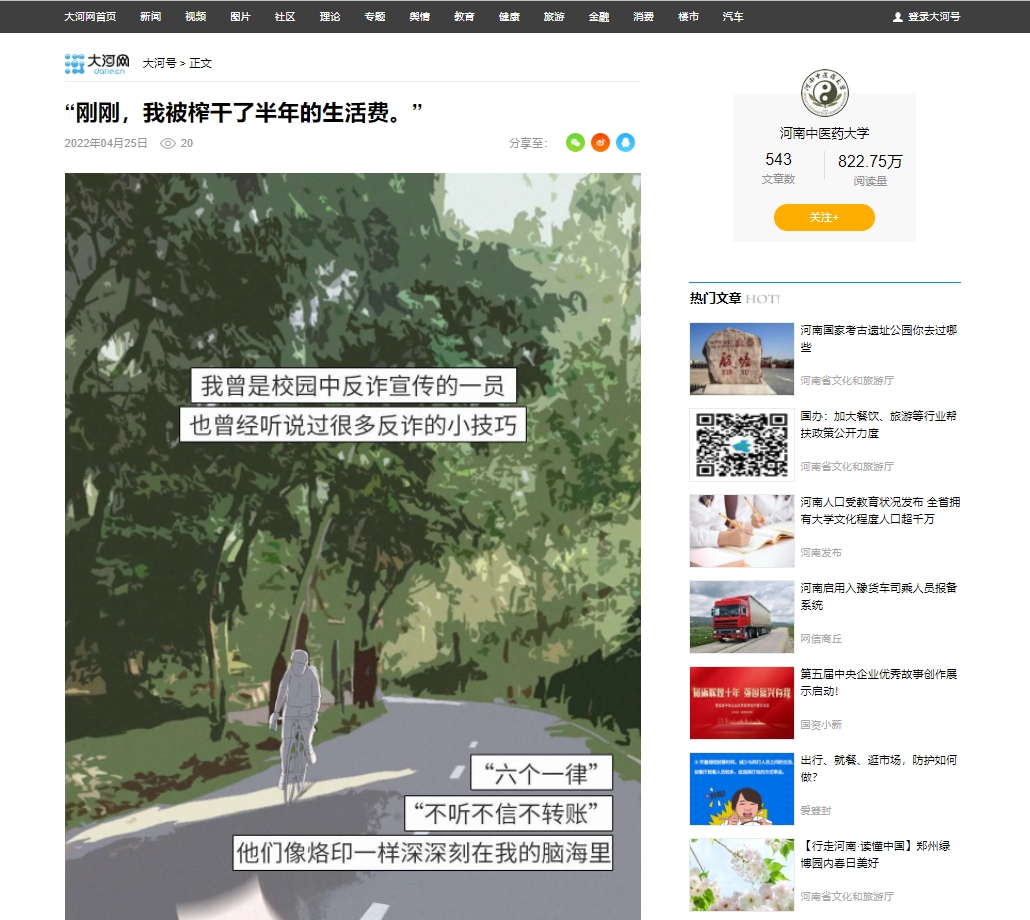The image size is (1030, 920).
Task: Share article to Weibo
Action: pos(600,143)
